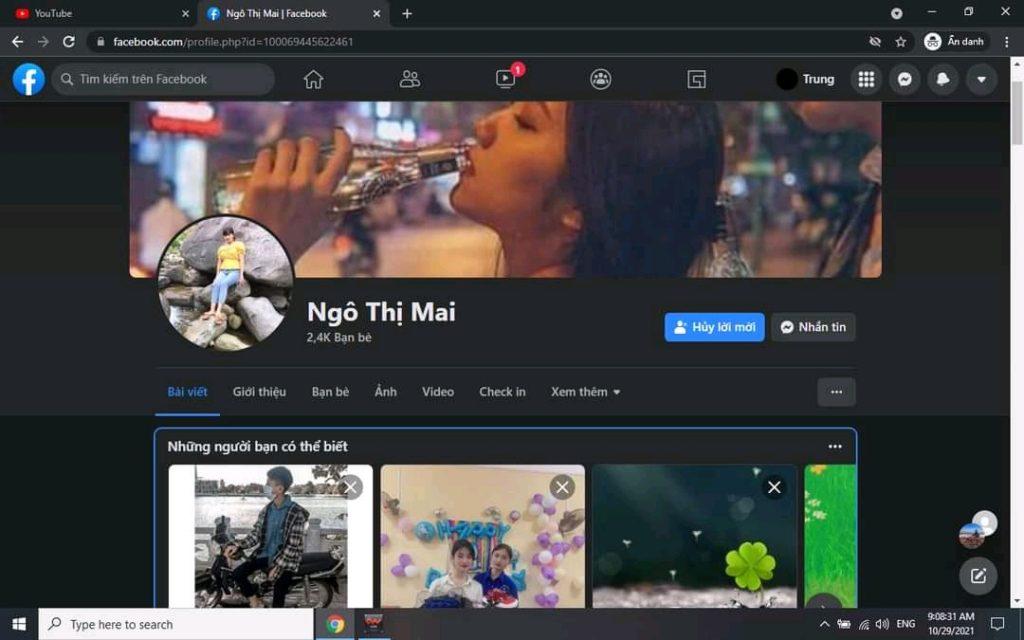Open the profile three-dots options menu
This screenshot has width=1024, height=640.
(x=836, y=392)
